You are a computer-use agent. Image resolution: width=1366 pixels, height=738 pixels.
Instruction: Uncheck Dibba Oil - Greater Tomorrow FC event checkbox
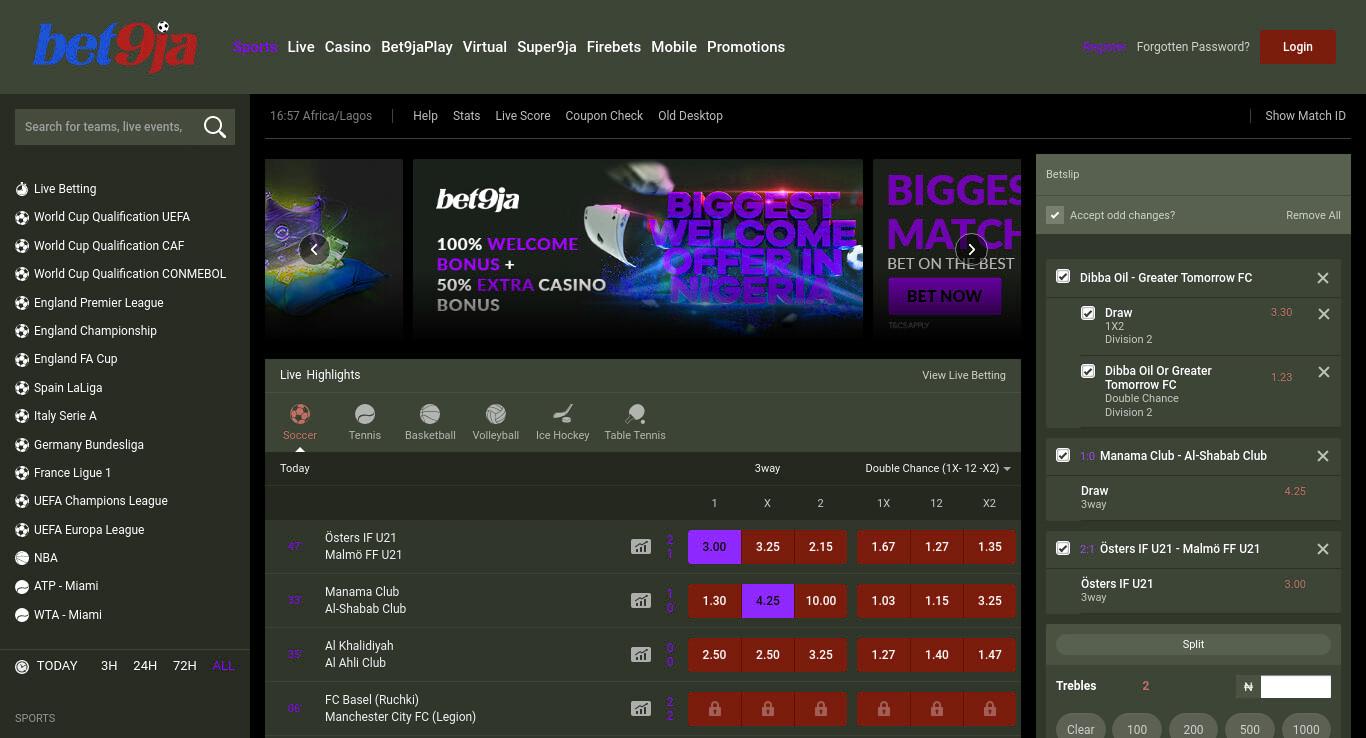(x=1063, y=277)
